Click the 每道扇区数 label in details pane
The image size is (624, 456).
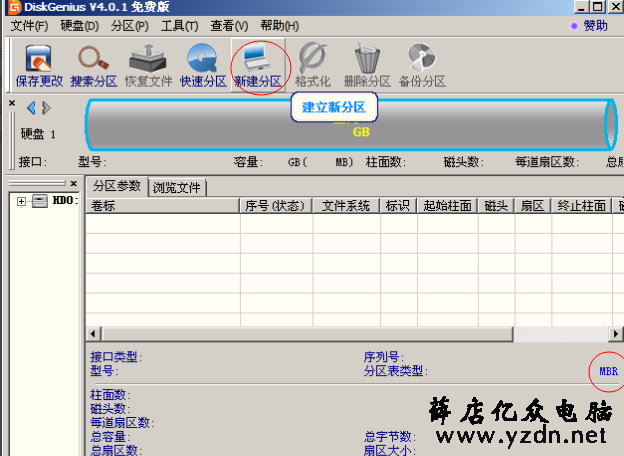(x=122, y=423)
